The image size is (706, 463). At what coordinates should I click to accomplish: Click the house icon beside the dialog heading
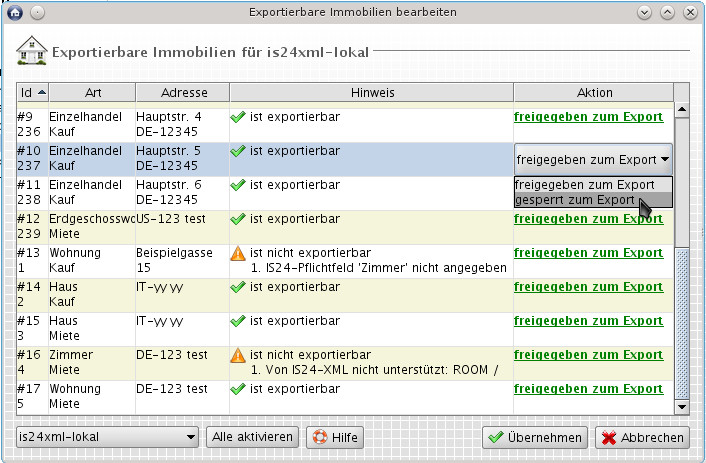(32, 48)
